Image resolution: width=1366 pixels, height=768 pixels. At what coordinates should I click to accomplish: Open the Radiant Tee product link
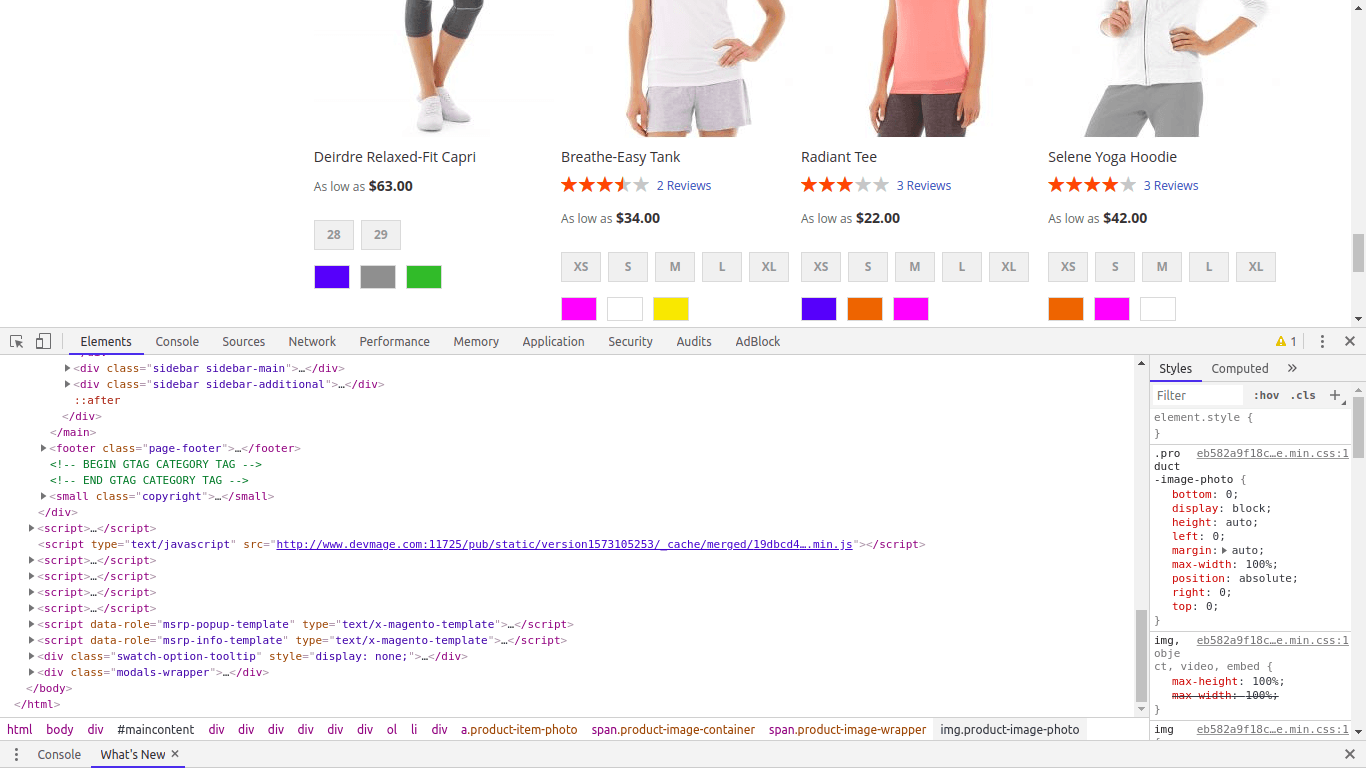tap(839, 157)
